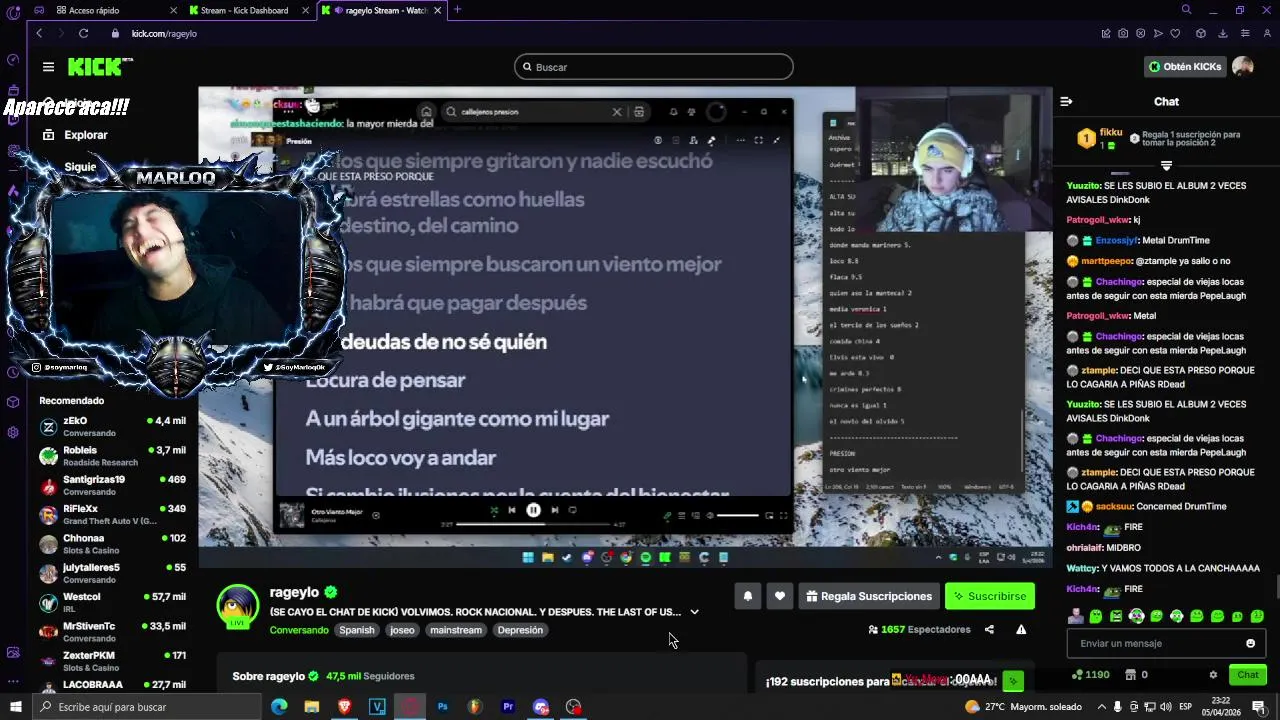The height and width of the screenshot is (720, 1280).
Task: Bookmark page with browser heart icon
Action: point(1175,33)
